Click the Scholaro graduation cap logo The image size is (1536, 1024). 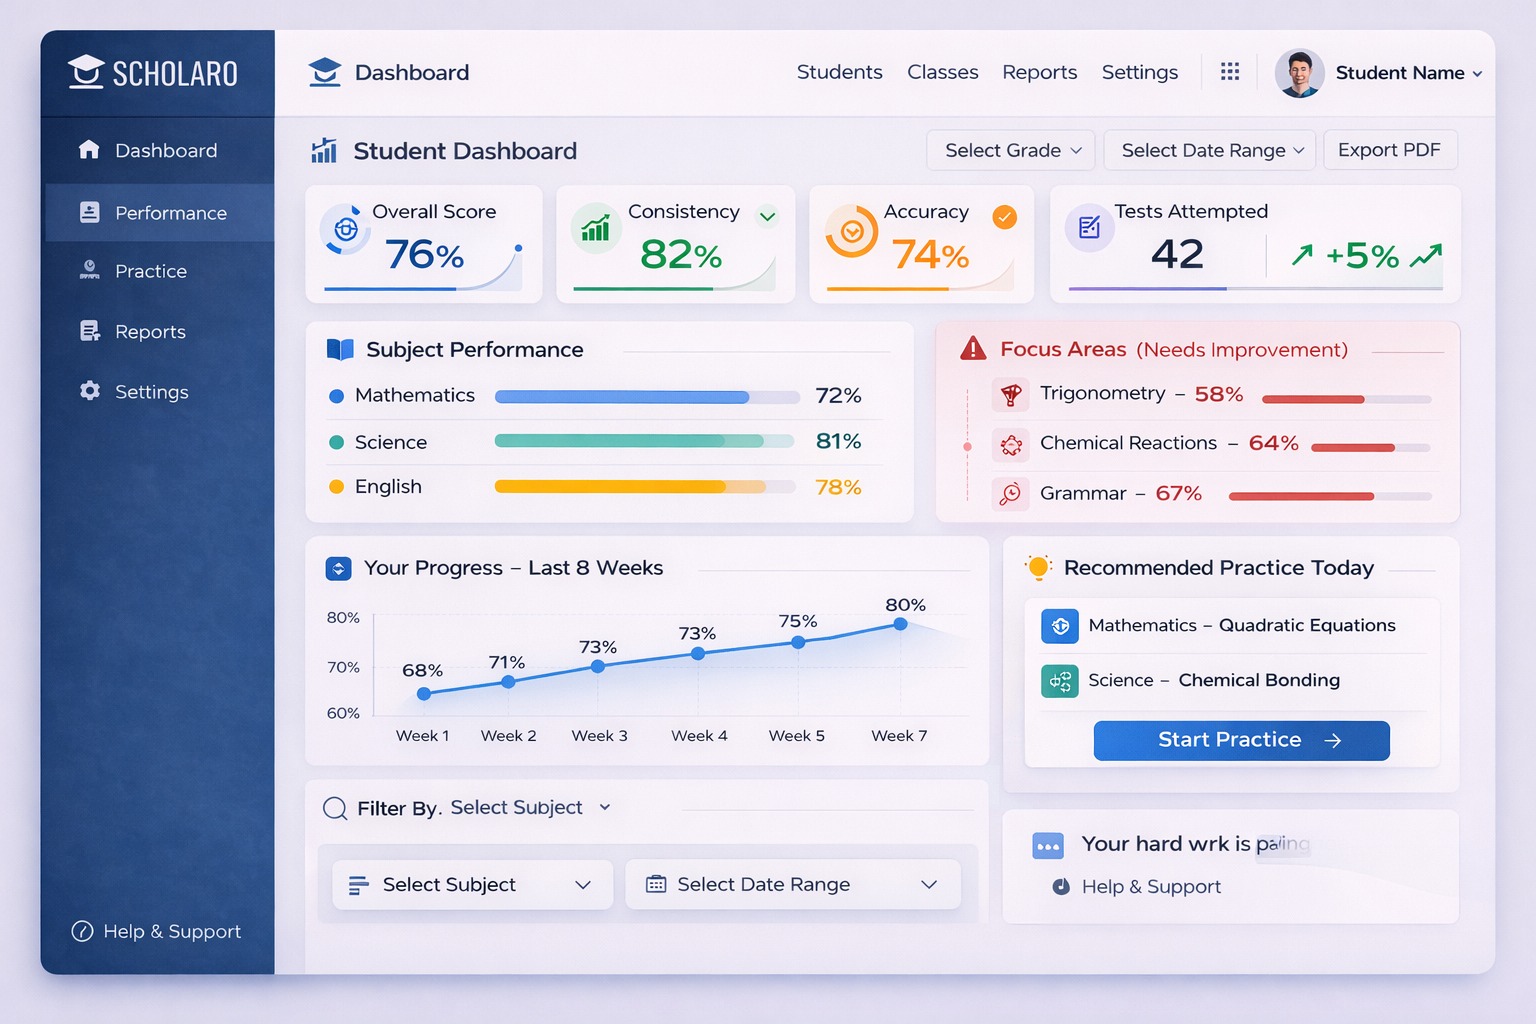tap(85, 71)
